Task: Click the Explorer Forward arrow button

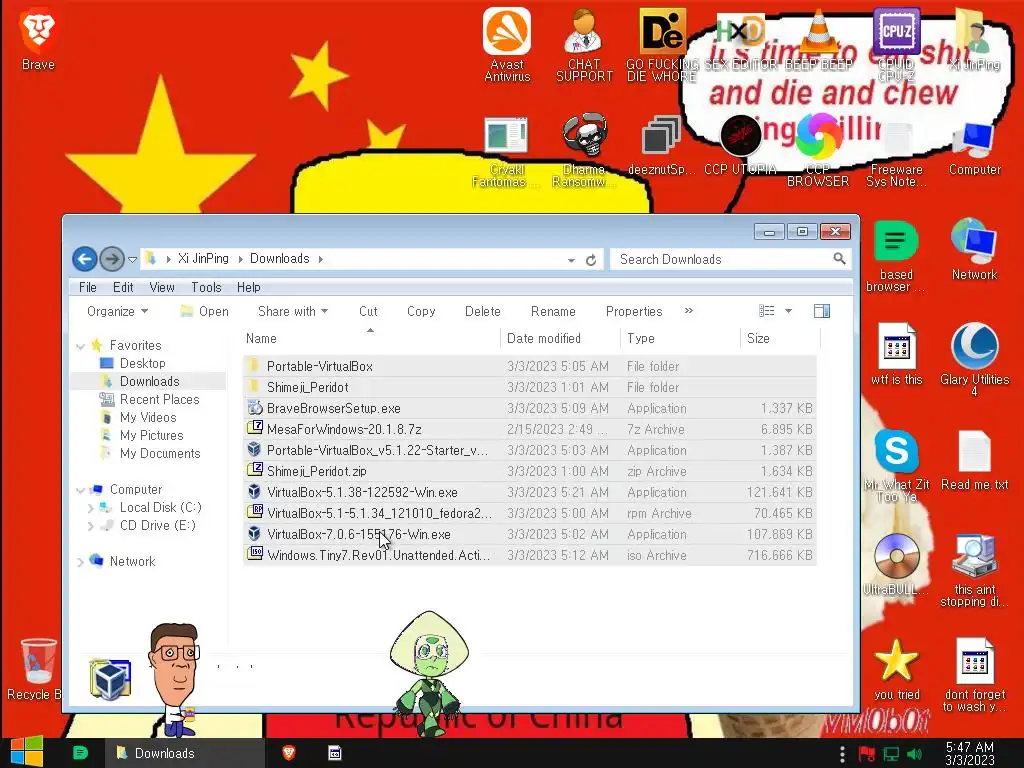Action: pos(112,259)
